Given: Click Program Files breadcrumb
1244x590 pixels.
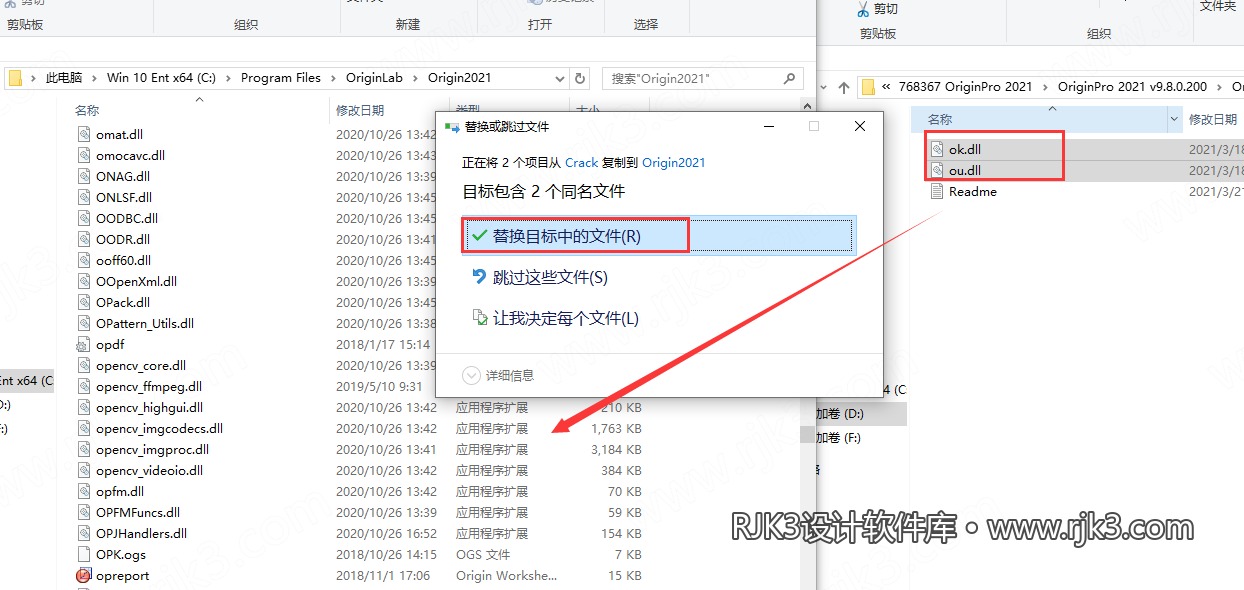Looking at the screenshot, I should [x=281, y=78].
